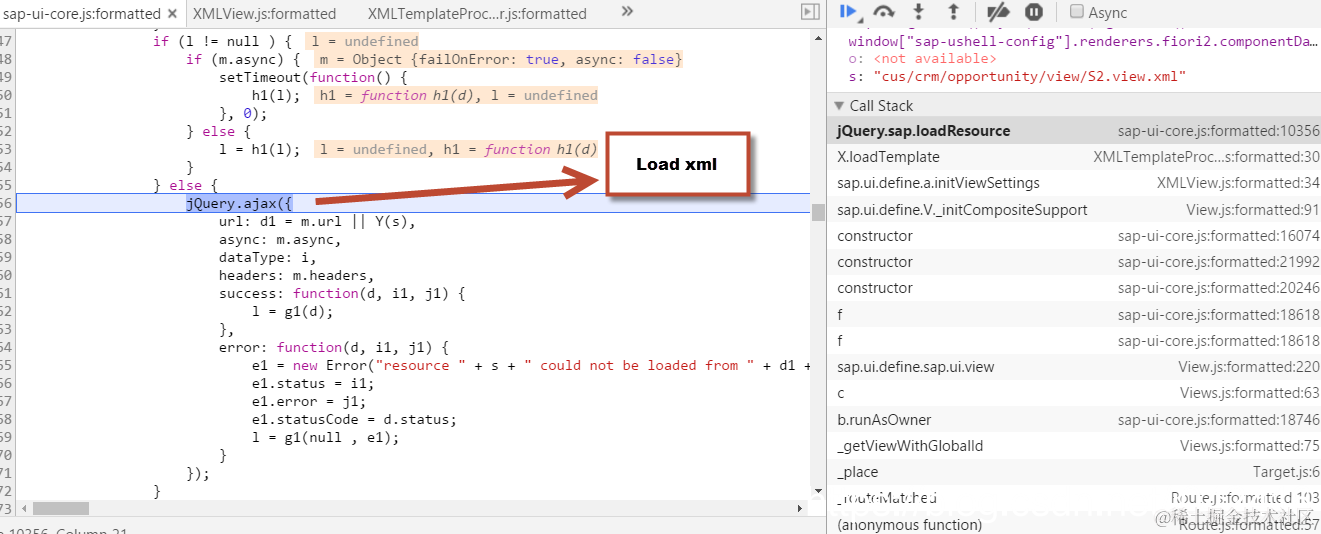Click the window["sap-ushell-config"] watch expression

click(1083, 42)
